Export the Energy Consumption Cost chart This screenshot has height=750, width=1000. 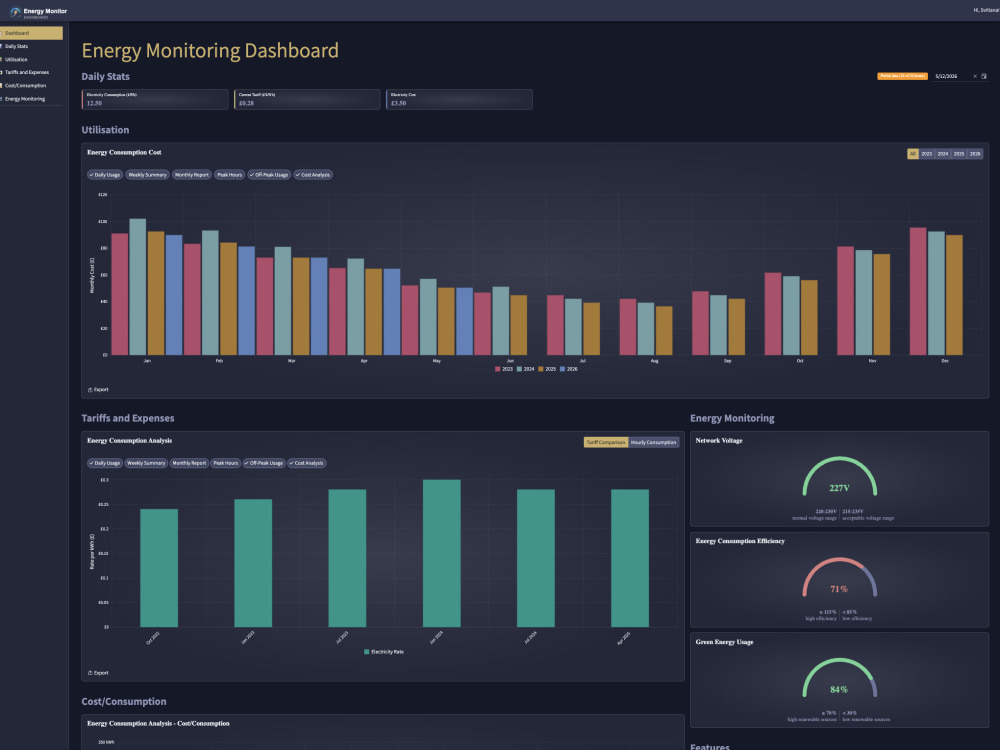tap(98, 390)
